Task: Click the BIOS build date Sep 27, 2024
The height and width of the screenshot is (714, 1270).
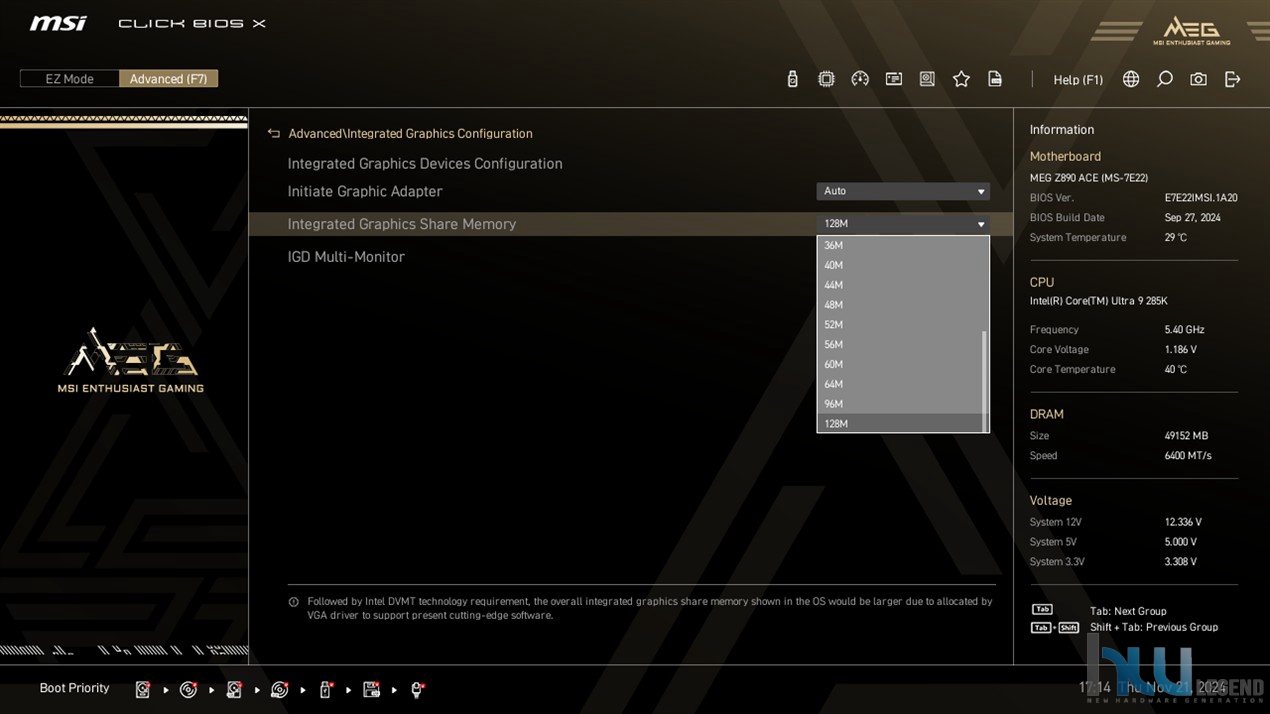Action: coord(1192,218)
